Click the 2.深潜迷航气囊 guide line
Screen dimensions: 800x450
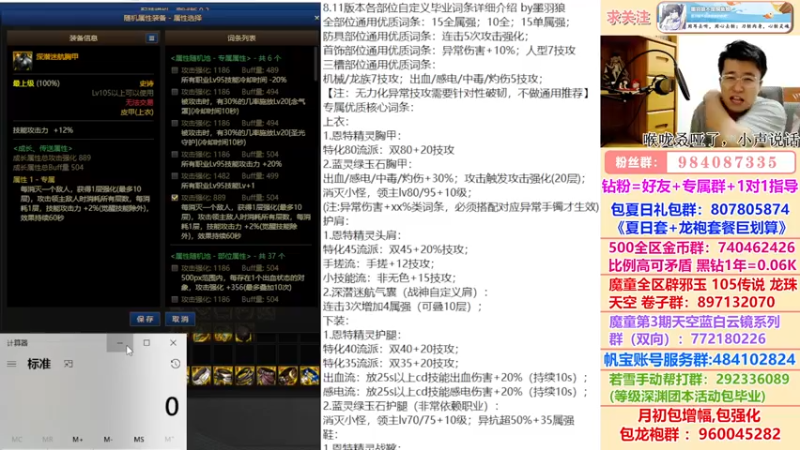405,293
